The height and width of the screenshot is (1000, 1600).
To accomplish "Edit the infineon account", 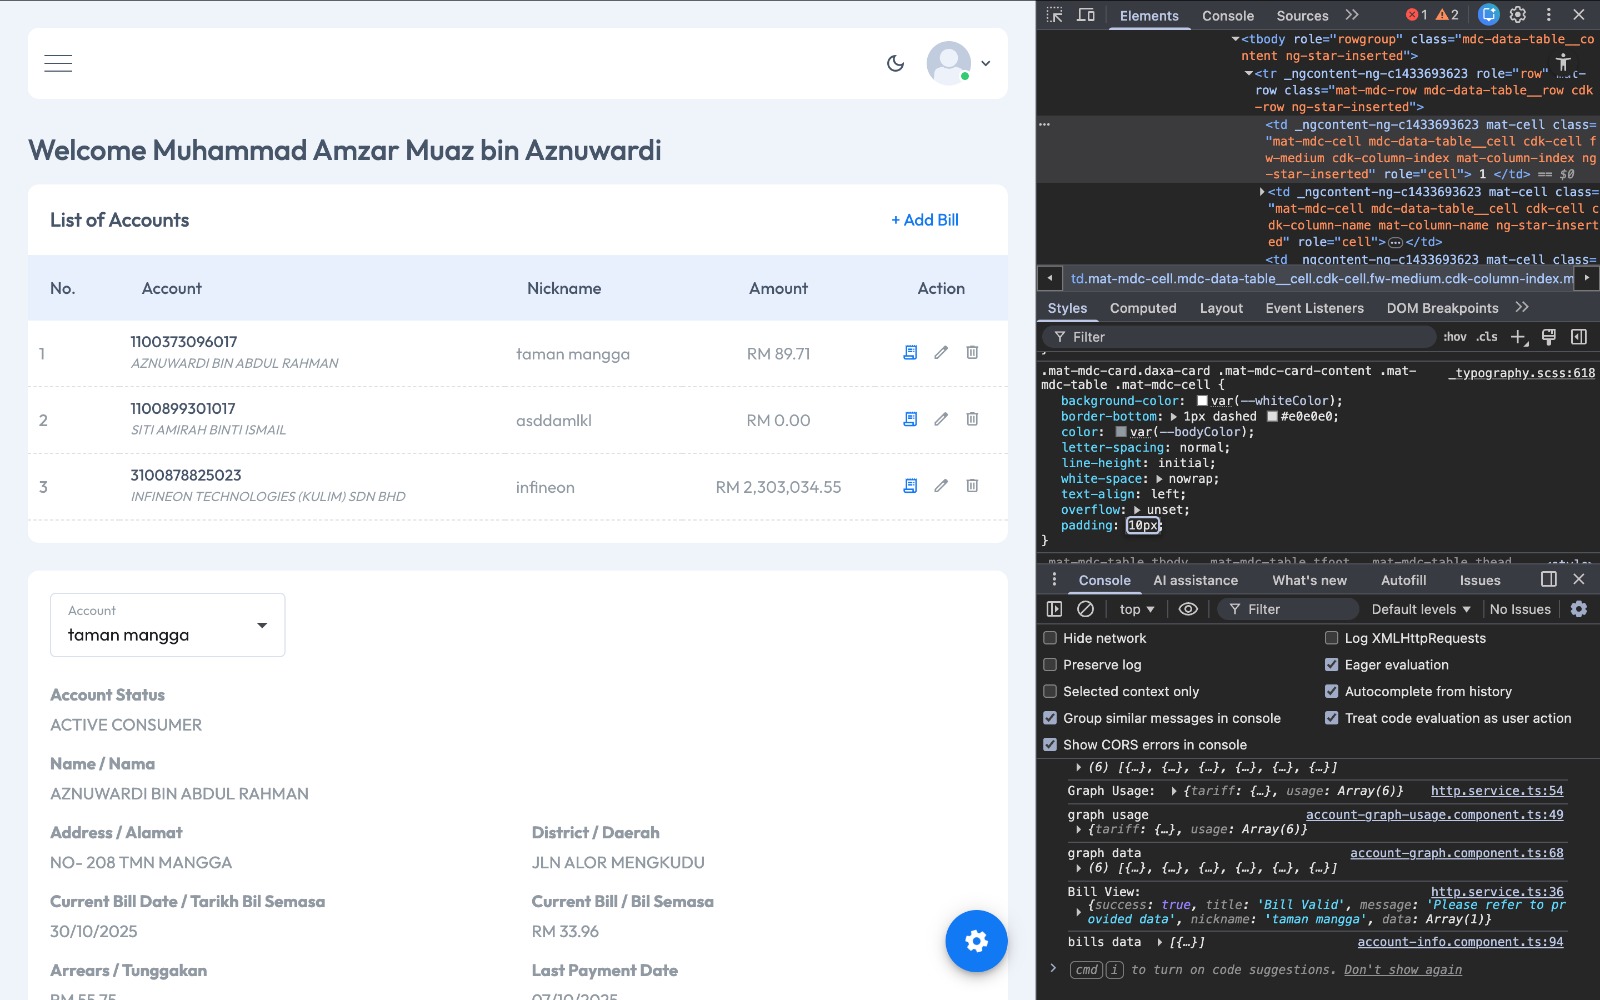I will click(x=941, y=486).
